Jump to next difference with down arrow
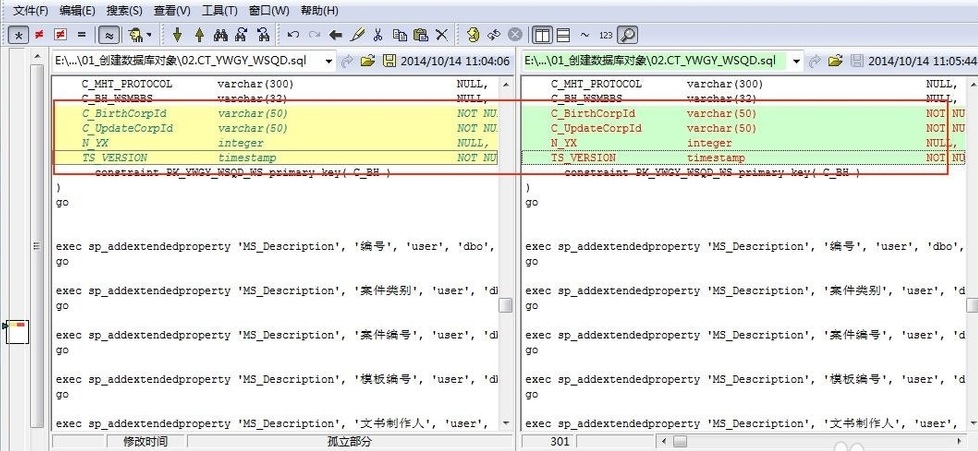The width and height of the screenshot is (978, 451). tap(178, 35)
